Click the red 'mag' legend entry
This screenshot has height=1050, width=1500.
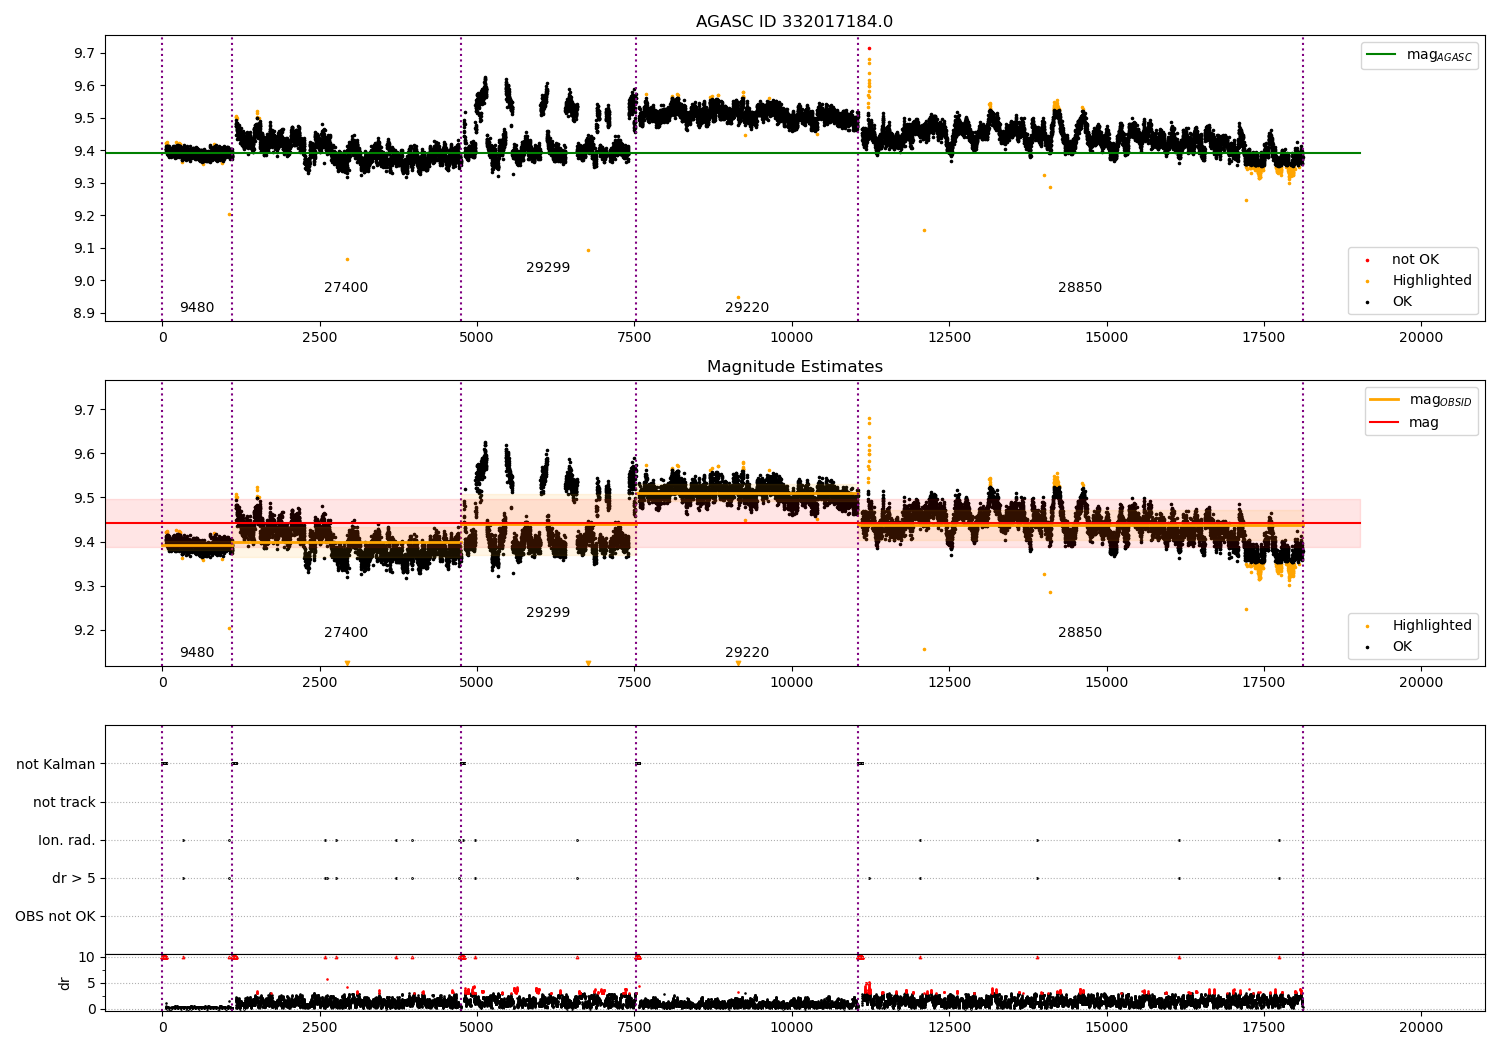(x=1405, y=423)
